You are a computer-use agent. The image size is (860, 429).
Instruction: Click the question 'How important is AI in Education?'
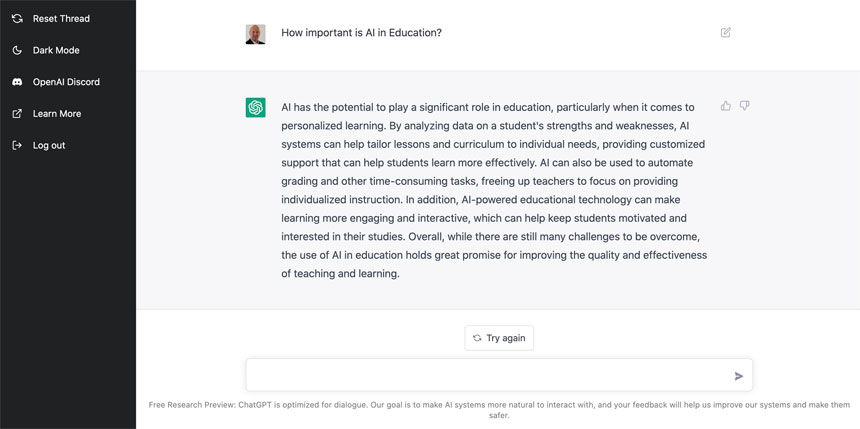[x=361, y=32]
